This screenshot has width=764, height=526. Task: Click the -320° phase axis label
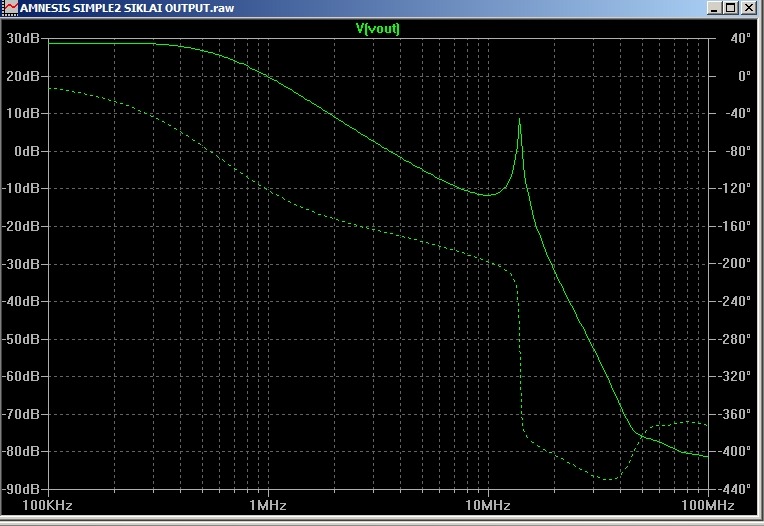coord(735,376)
